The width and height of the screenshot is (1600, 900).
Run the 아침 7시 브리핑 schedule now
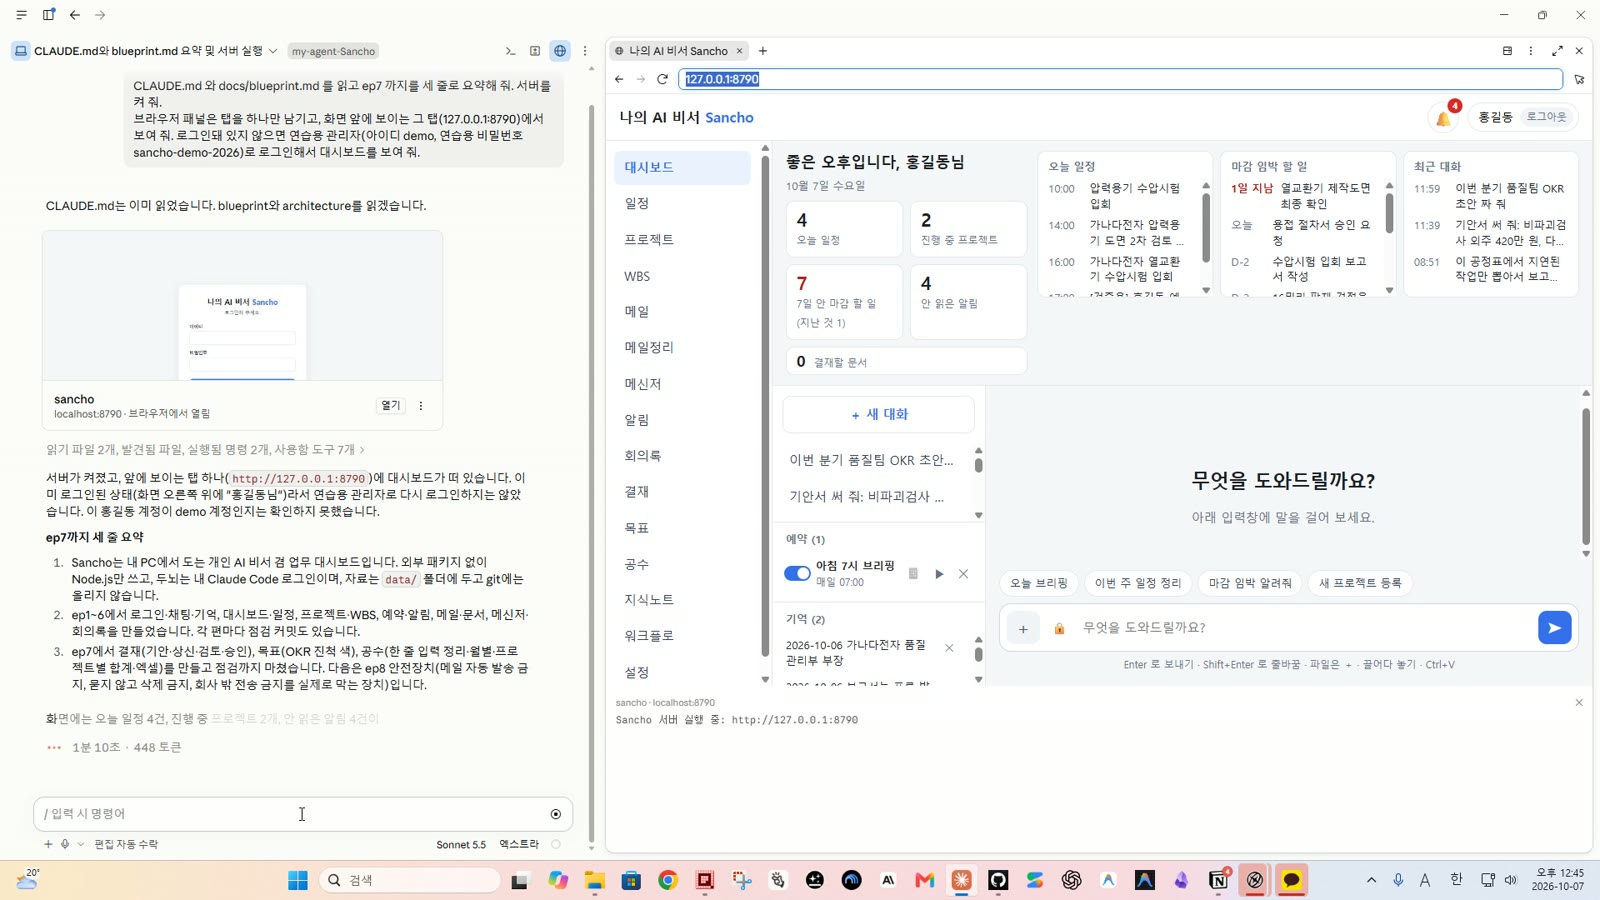click(939, 574)
